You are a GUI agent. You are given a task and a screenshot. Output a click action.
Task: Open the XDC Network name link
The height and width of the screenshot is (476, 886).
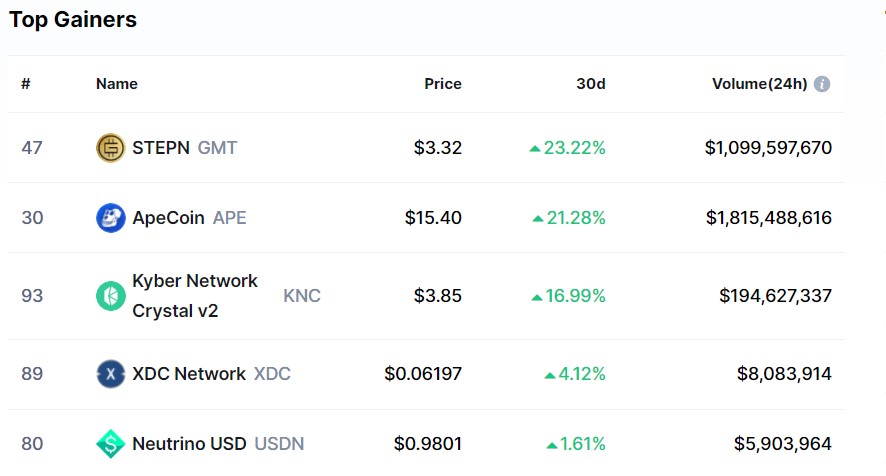(189, 374)
